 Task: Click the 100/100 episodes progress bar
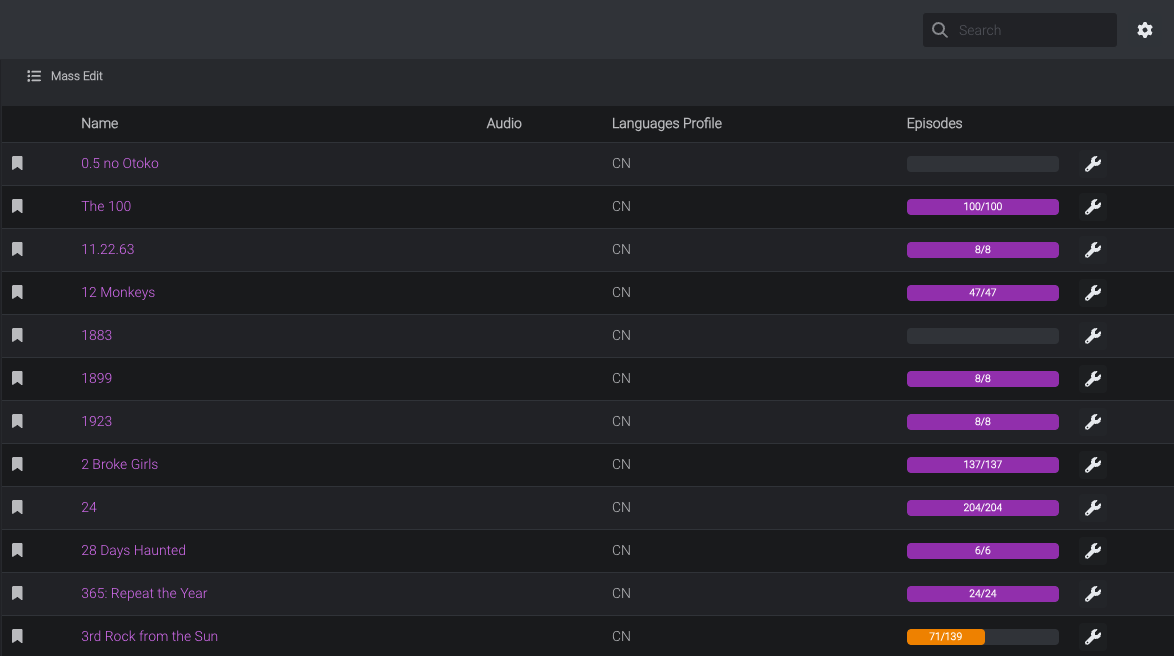pos(982,207)
